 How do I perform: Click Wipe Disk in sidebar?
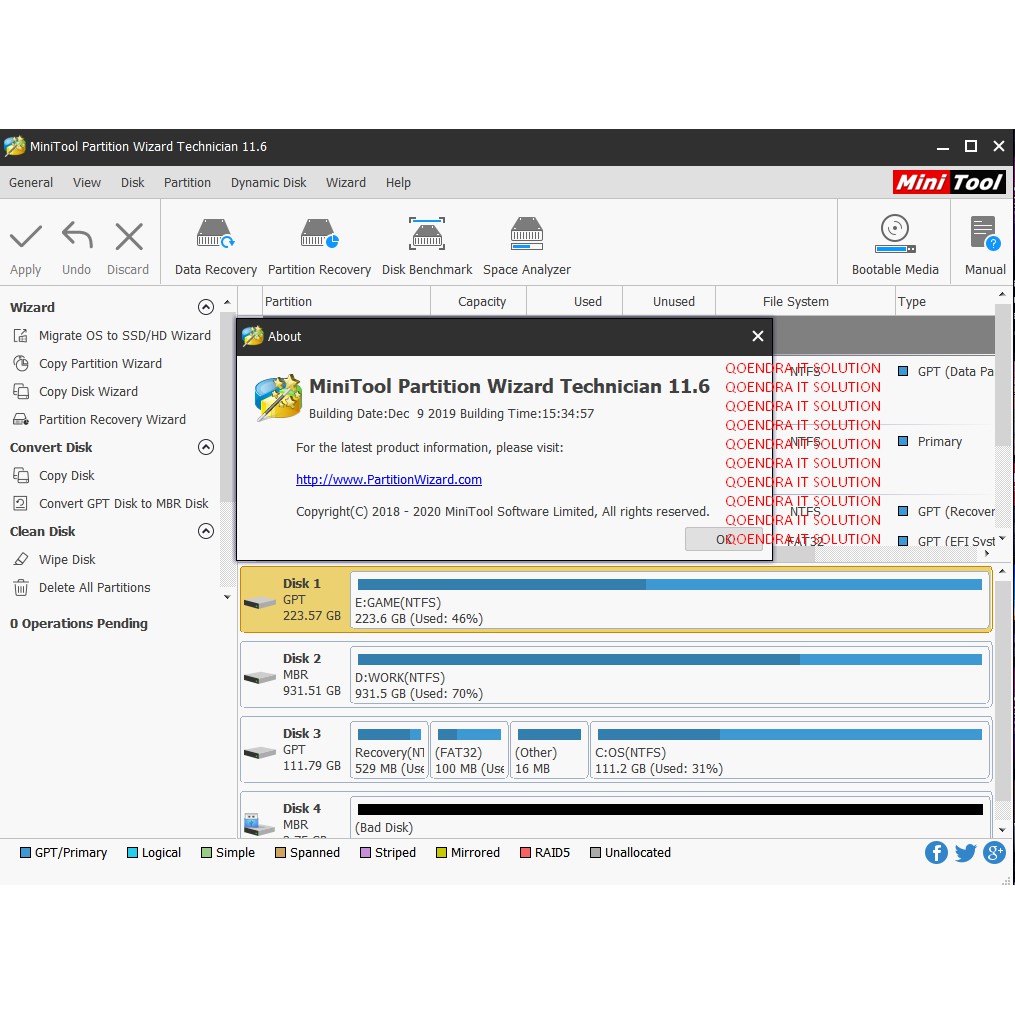(67, 560)
